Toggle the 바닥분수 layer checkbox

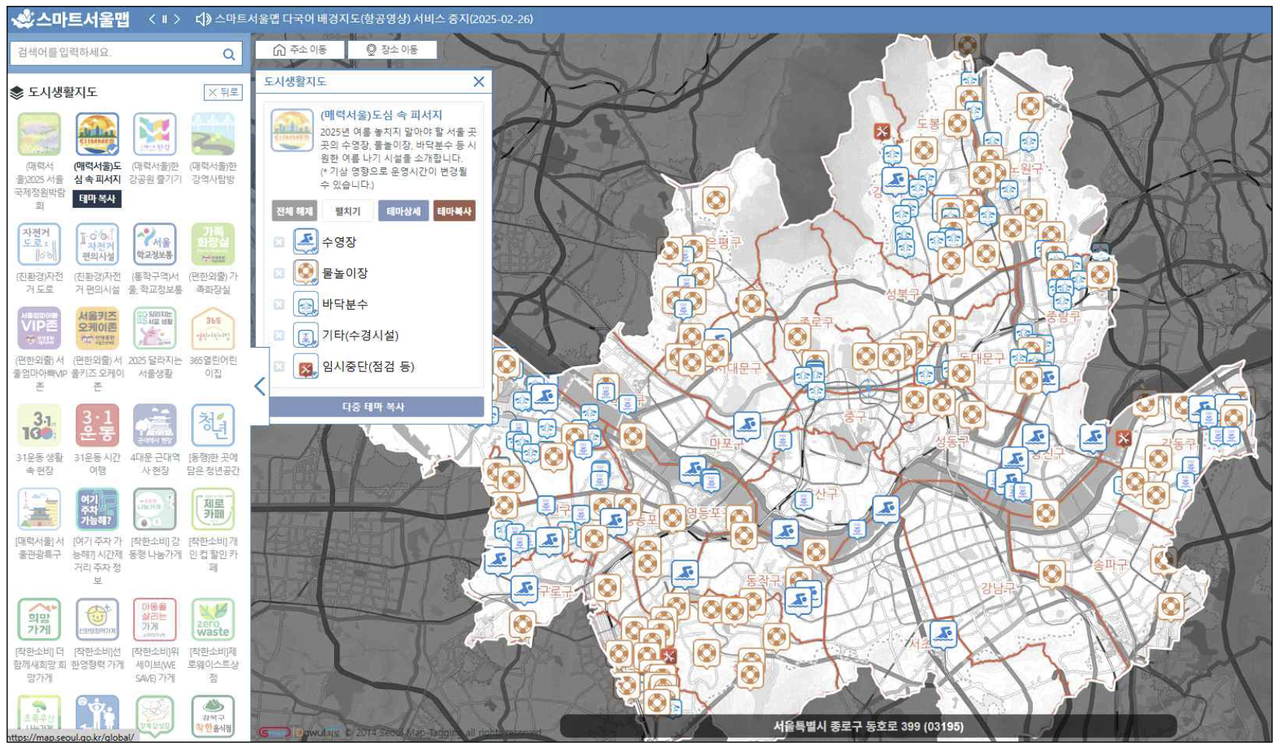click(x=279, y=305)
